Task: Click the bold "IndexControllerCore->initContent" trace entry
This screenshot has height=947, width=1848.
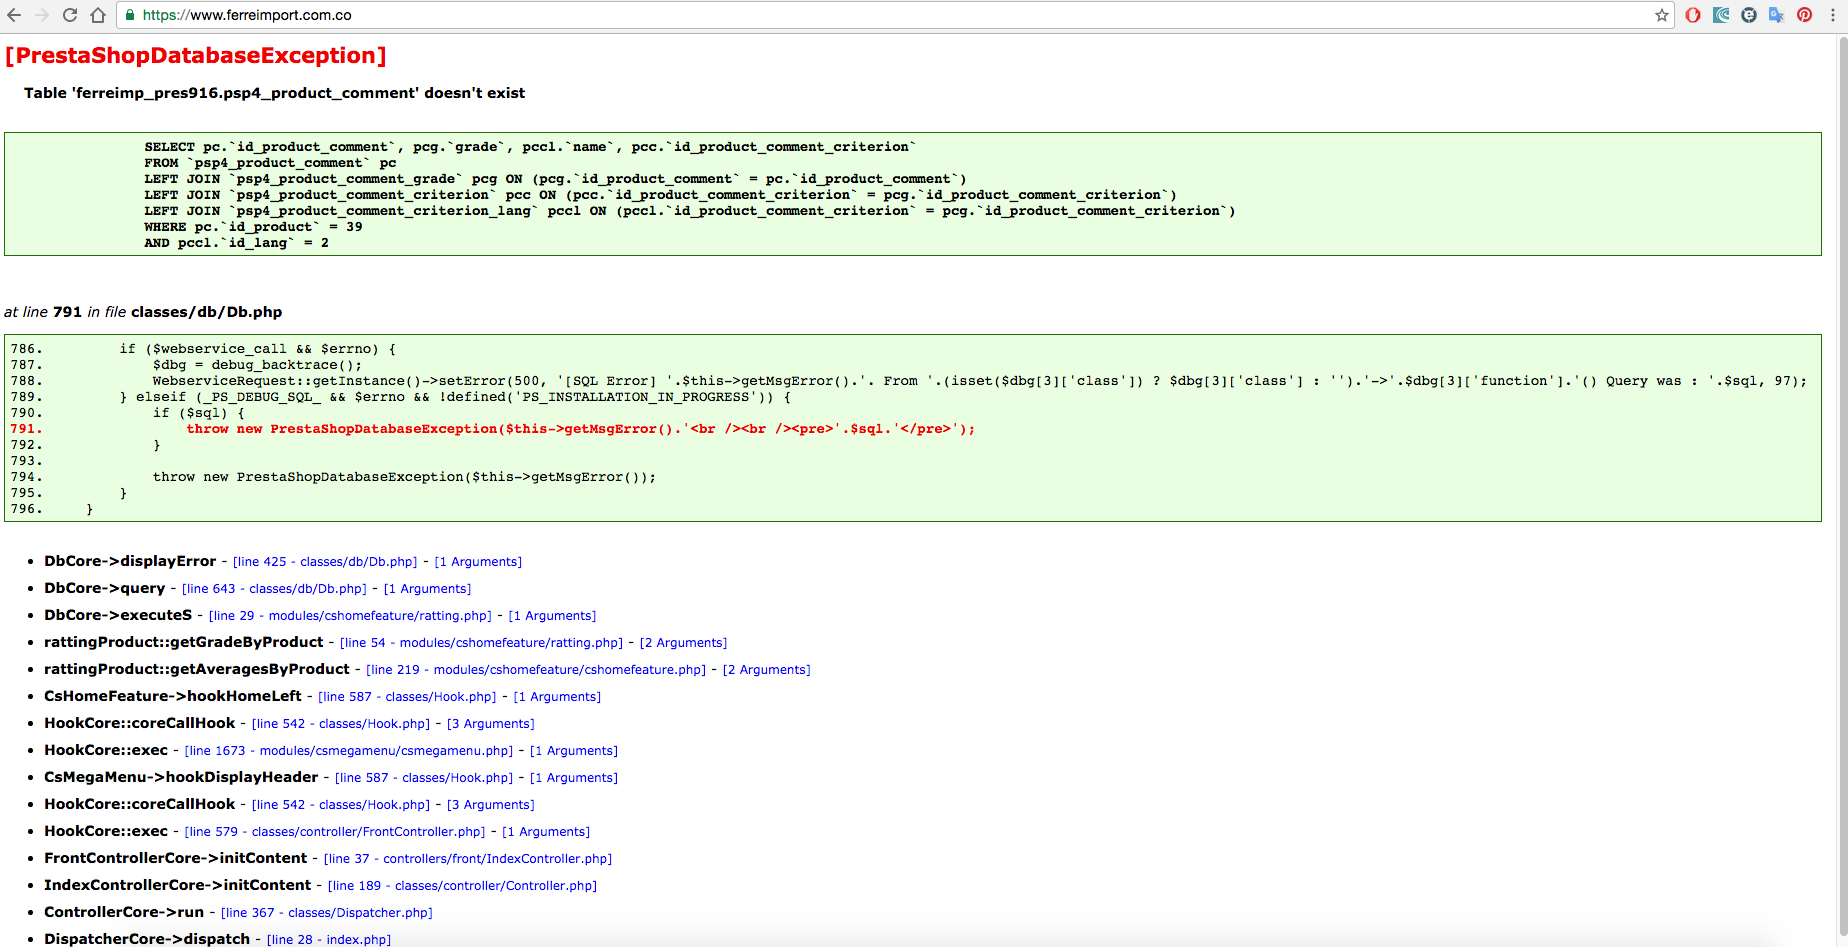Action: [x=178, y=885]
